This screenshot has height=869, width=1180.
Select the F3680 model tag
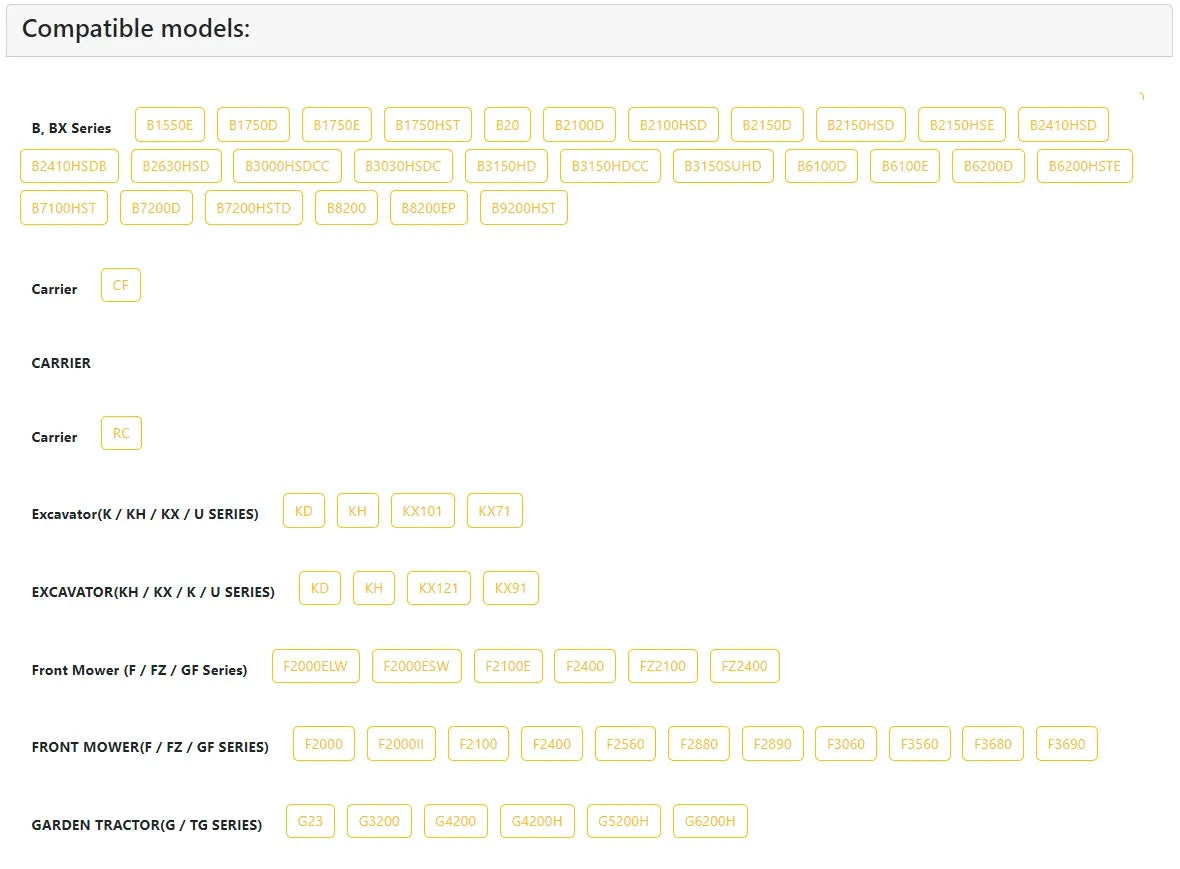[x=993, y=744]
